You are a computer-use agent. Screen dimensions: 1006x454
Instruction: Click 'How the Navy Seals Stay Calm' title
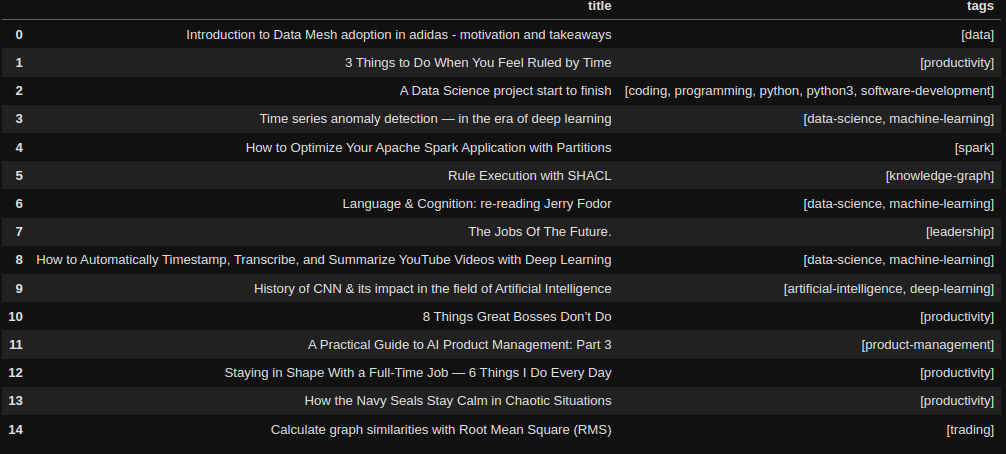pyautogui.click(x=457, y=401)
